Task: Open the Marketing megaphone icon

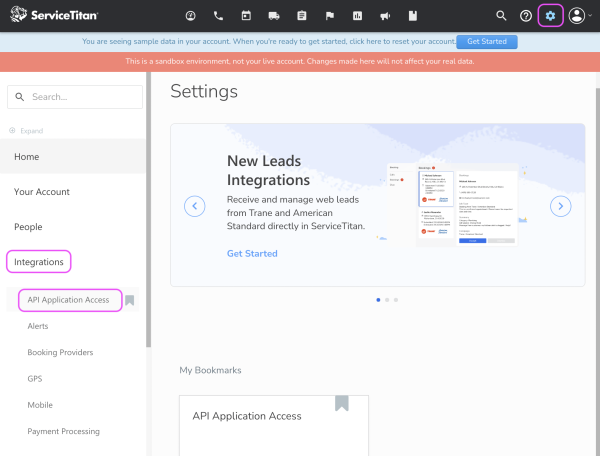Action: click(x=385, y=16)
